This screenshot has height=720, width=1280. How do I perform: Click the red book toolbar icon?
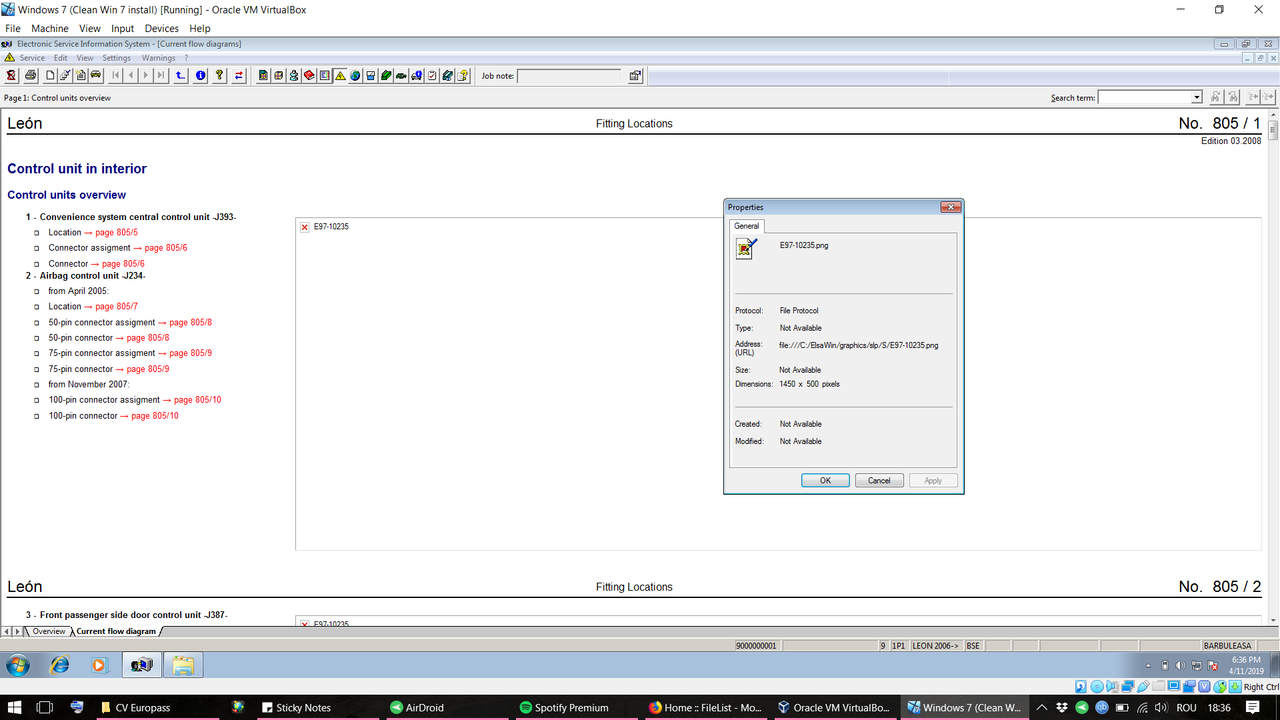pos(309,75)
